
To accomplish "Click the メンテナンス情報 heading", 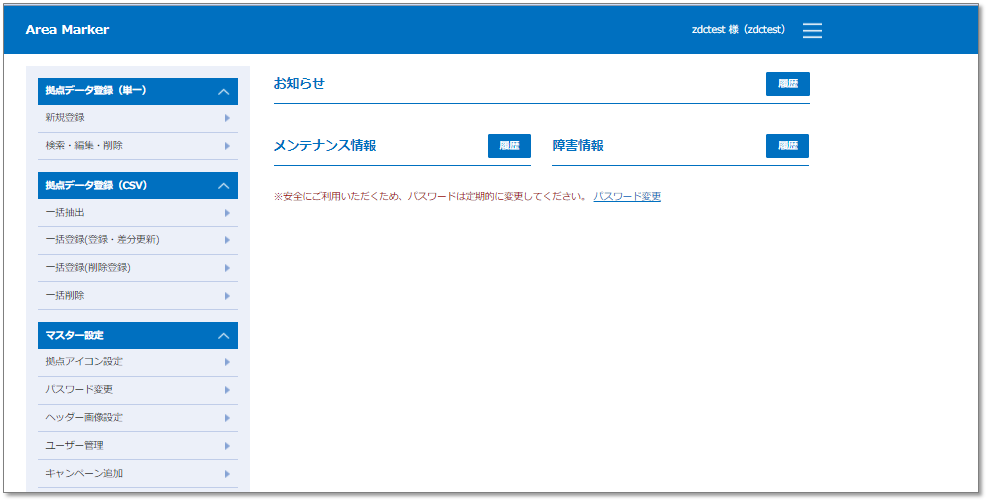I will click(x=325, y=145).
